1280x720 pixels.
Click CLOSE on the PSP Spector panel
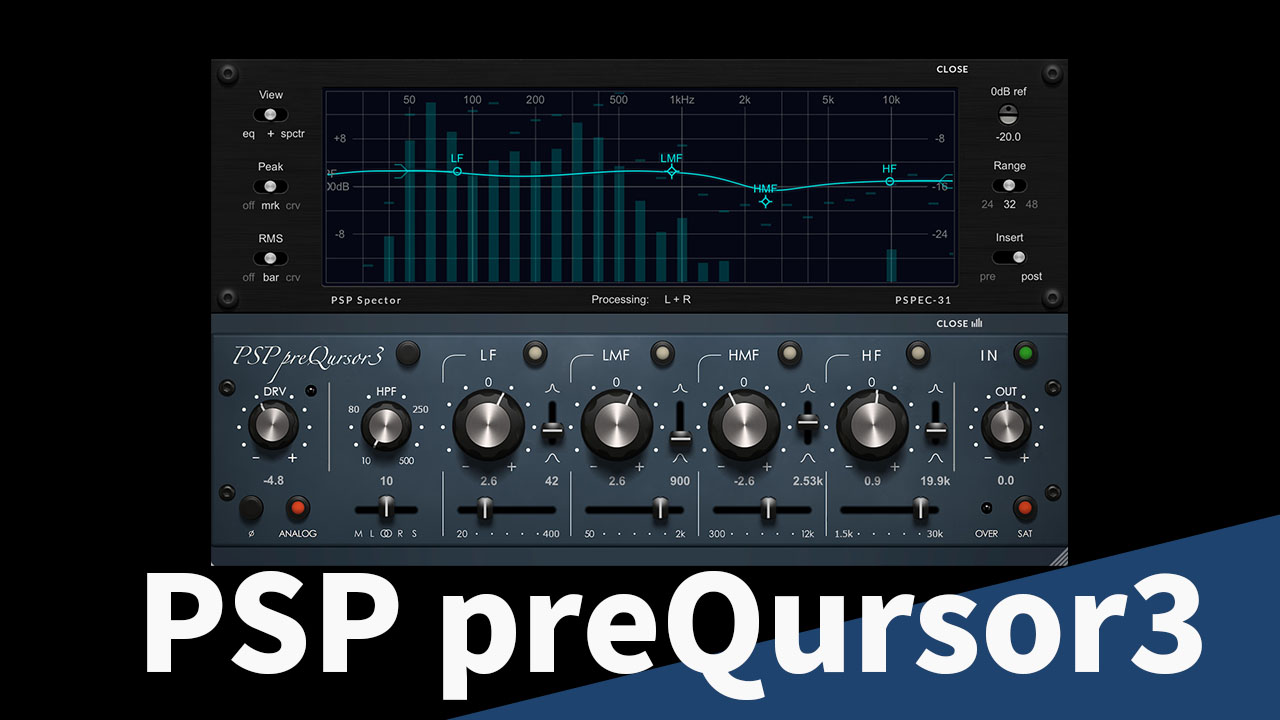click(952, 70)
